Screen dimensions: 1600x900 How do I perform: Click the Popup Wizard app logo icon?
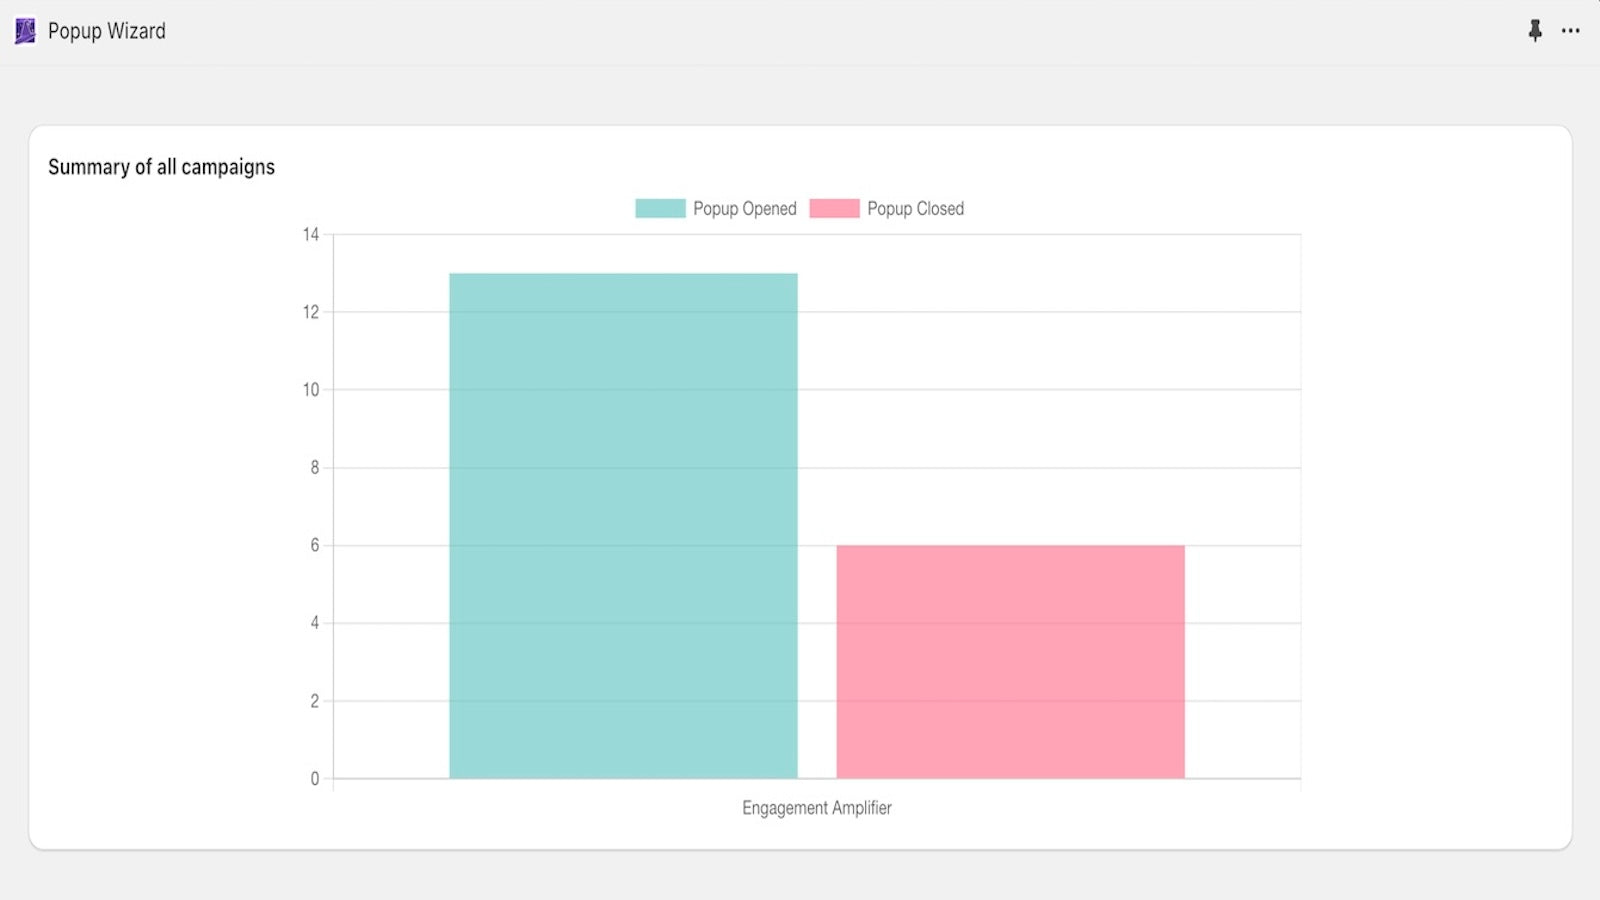[x=25, y=31]
